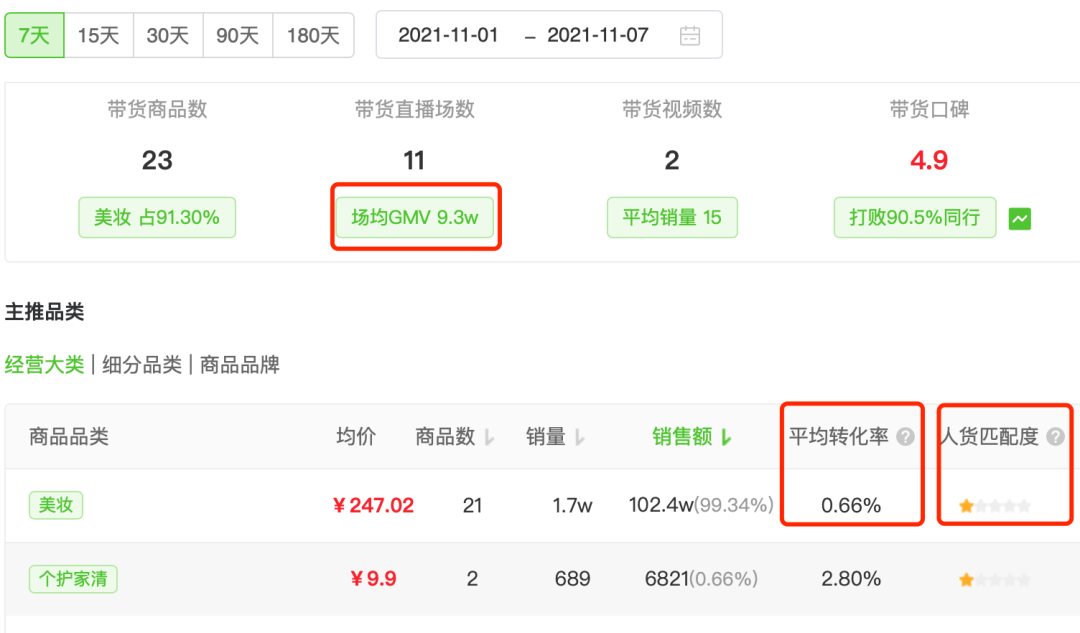This screenshot has width=1080, height=633.
Task: Select the 7天 time range
Action: (34, 36)
